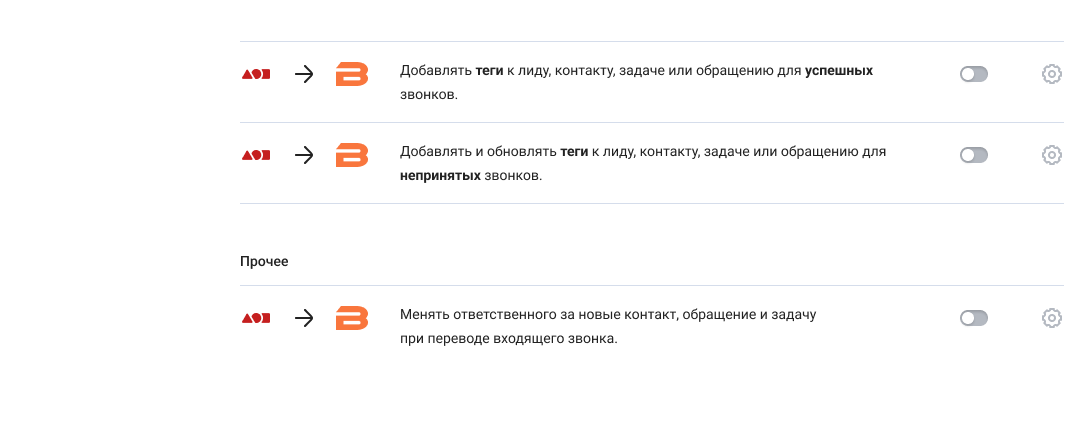Click the text starting with Добавлять и обновлять
Viewport: 1080px width, 424px height.
coord(643,153)
